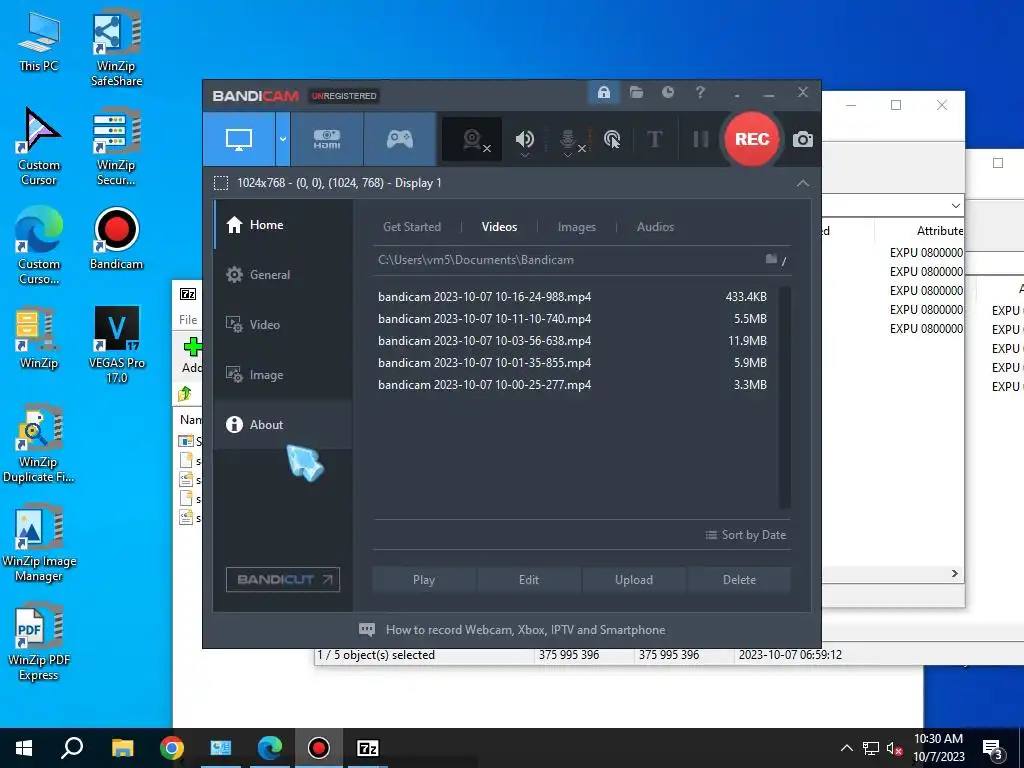1024x768 pixels.
Task: Switch to Images tab
Action: (x=576, y=227)
